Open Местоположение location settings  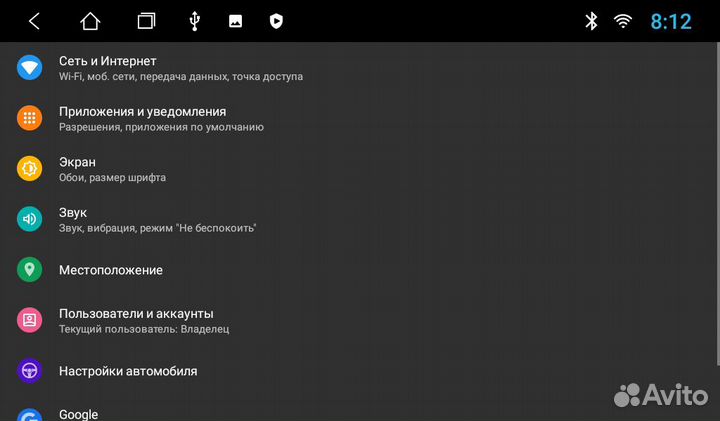pos(110,270)
